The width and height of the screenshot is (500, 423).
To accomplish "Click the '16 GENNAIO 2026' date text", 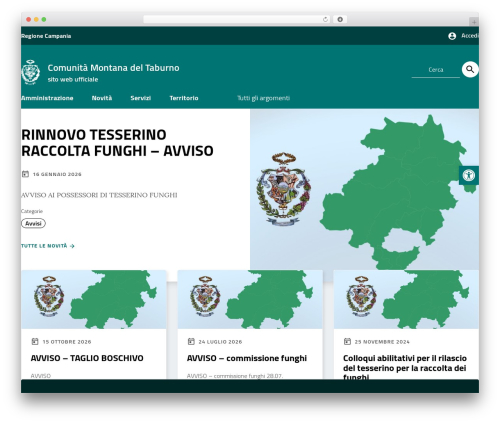I will click(57, 174).
